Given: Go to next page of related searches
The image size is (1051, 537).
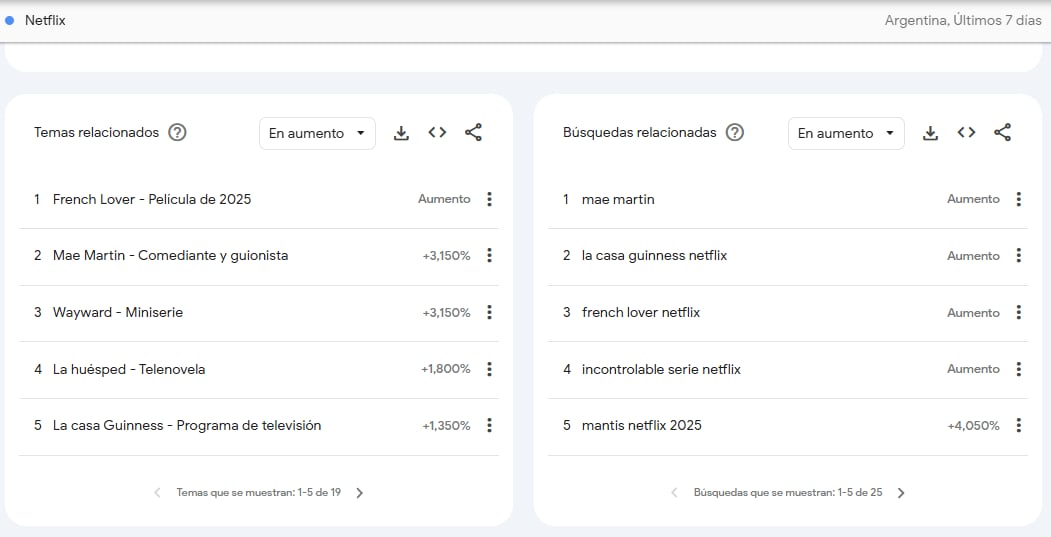Looking at the screenshot, I should (901, 493).
